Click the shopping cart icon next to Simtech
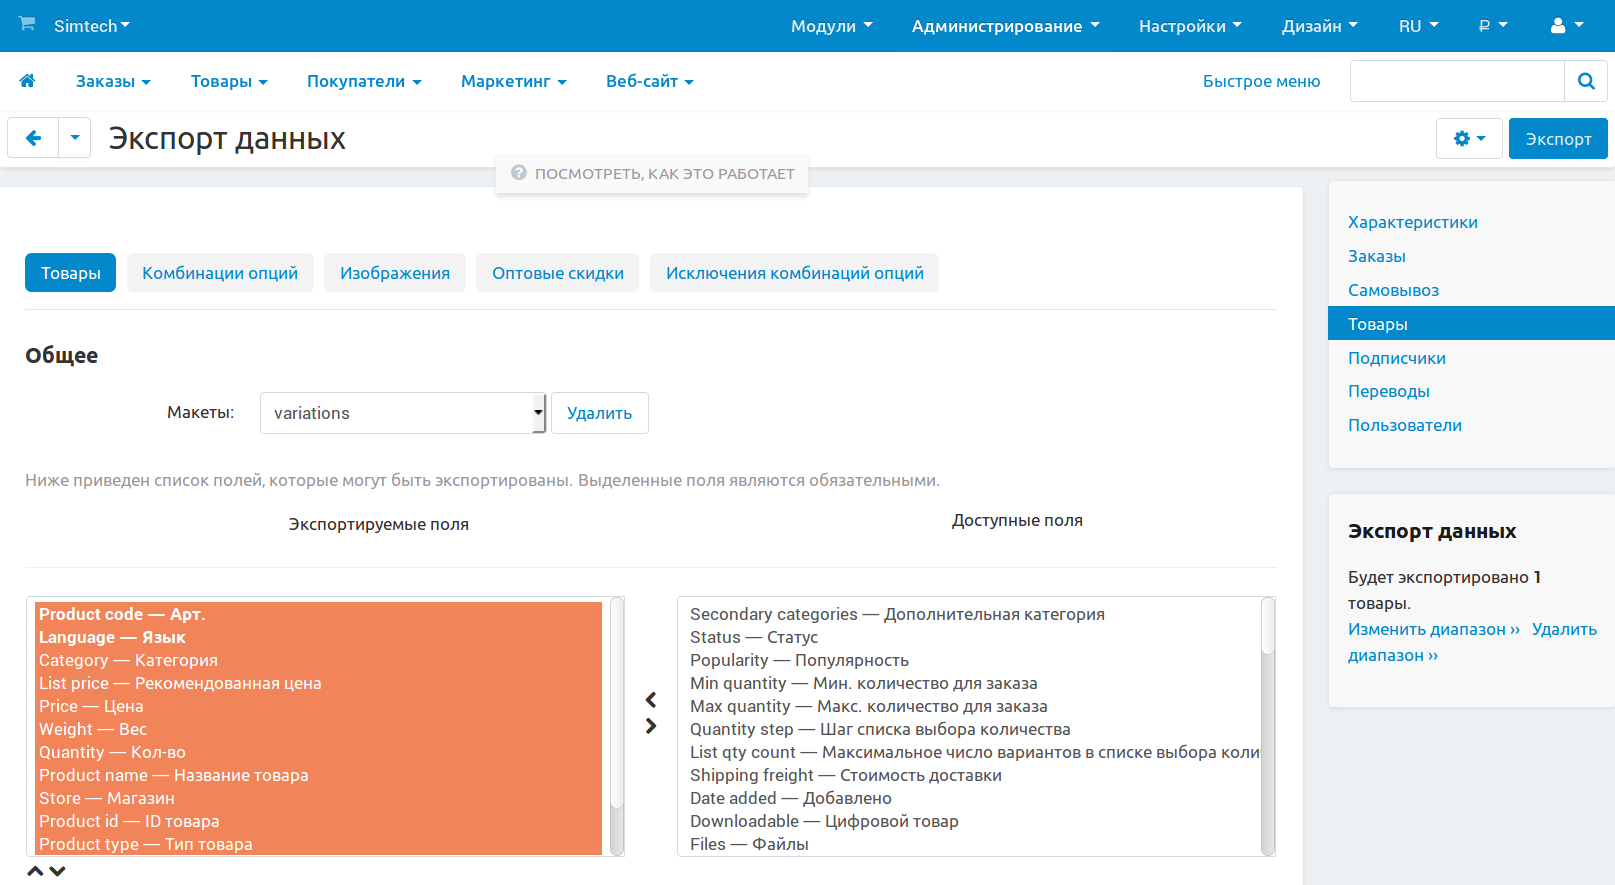This screenshot has height=885, width=1615. (x=27, y=24)
